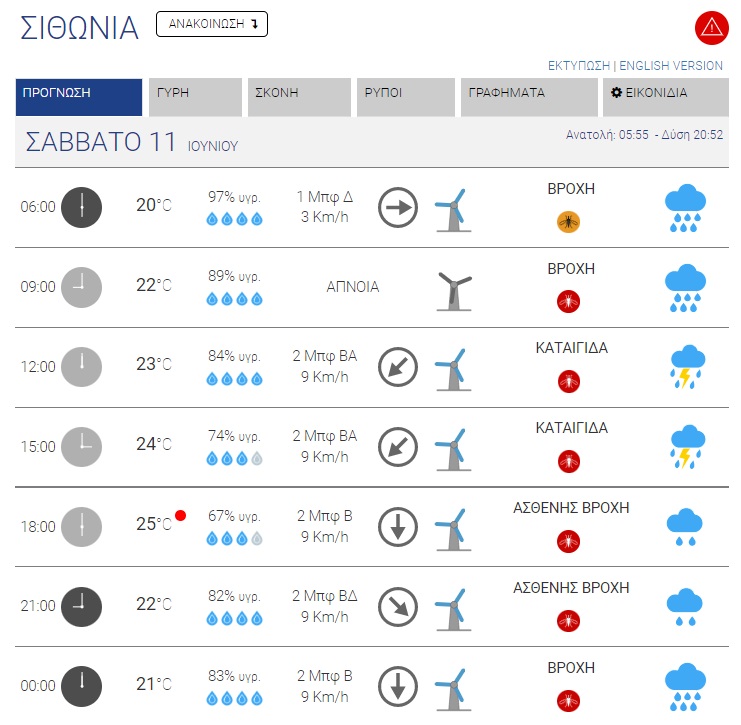Click the still wind turbine icon at 09:00
Viewport: 741px width, 725px height.
453,289
